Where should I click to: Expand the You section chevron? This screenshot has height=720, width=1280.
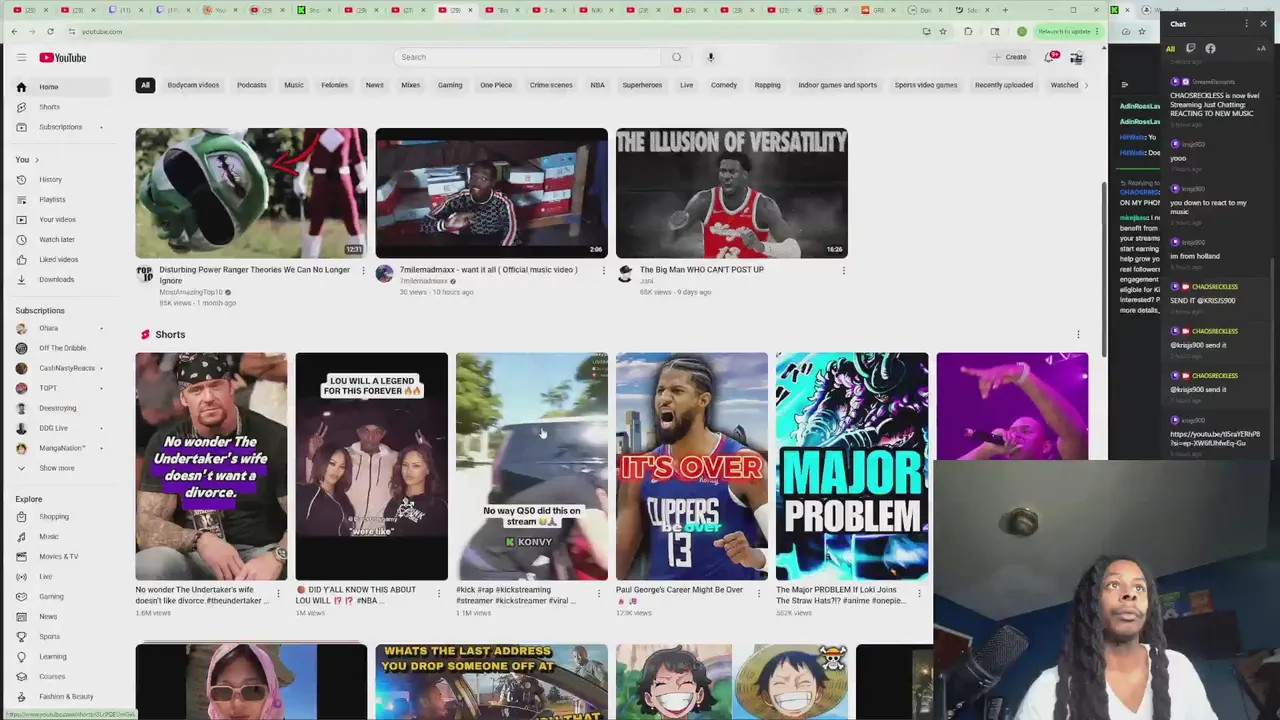(37, 160)
